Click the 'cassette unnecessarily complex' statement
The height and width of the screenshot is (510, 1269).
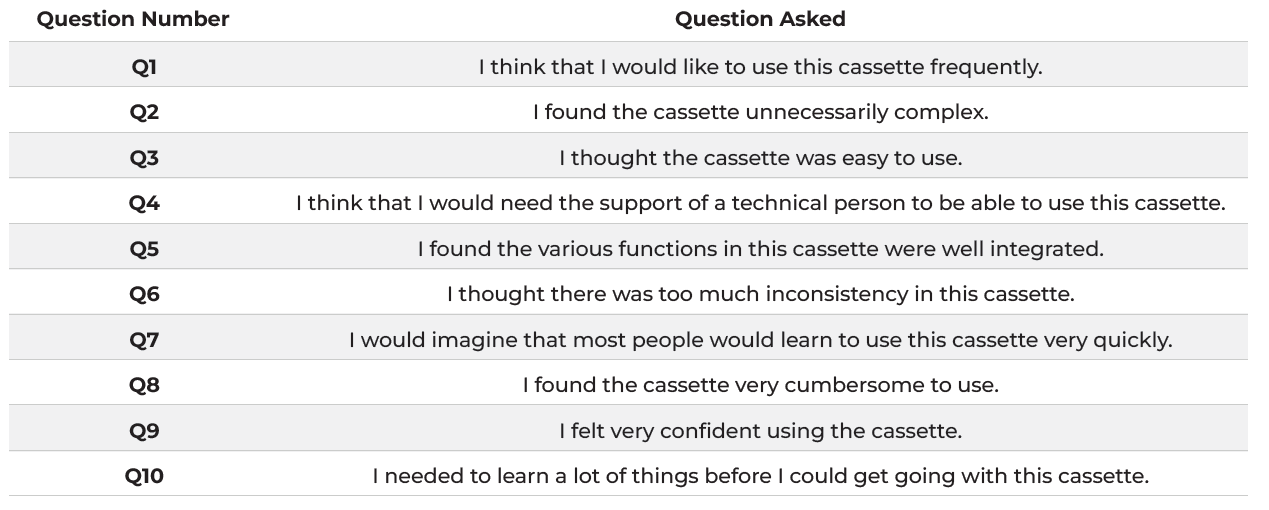(x=760, y=112)
